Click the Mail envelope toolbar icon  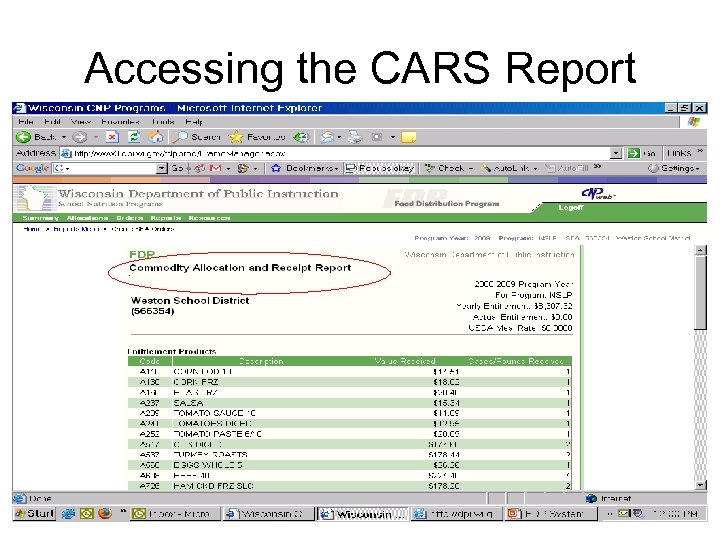327,137
